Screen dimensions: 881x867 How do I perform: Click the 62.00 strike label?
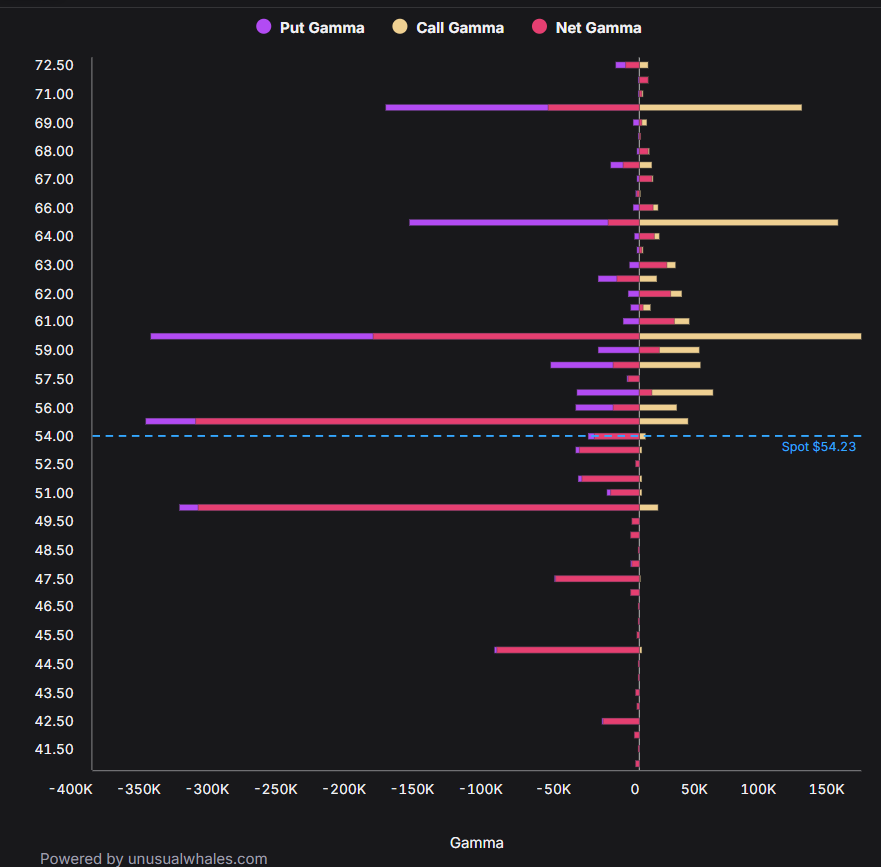click(54, 294)
